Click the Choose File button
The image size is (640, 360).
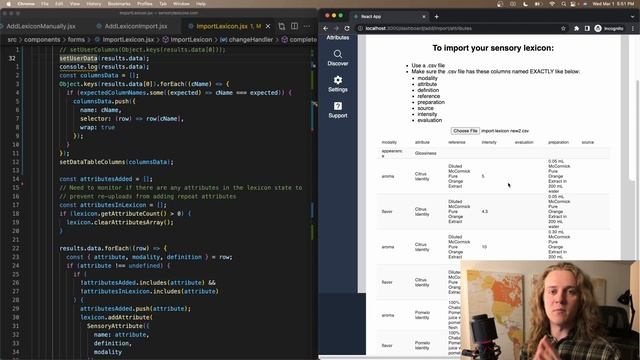465,131
